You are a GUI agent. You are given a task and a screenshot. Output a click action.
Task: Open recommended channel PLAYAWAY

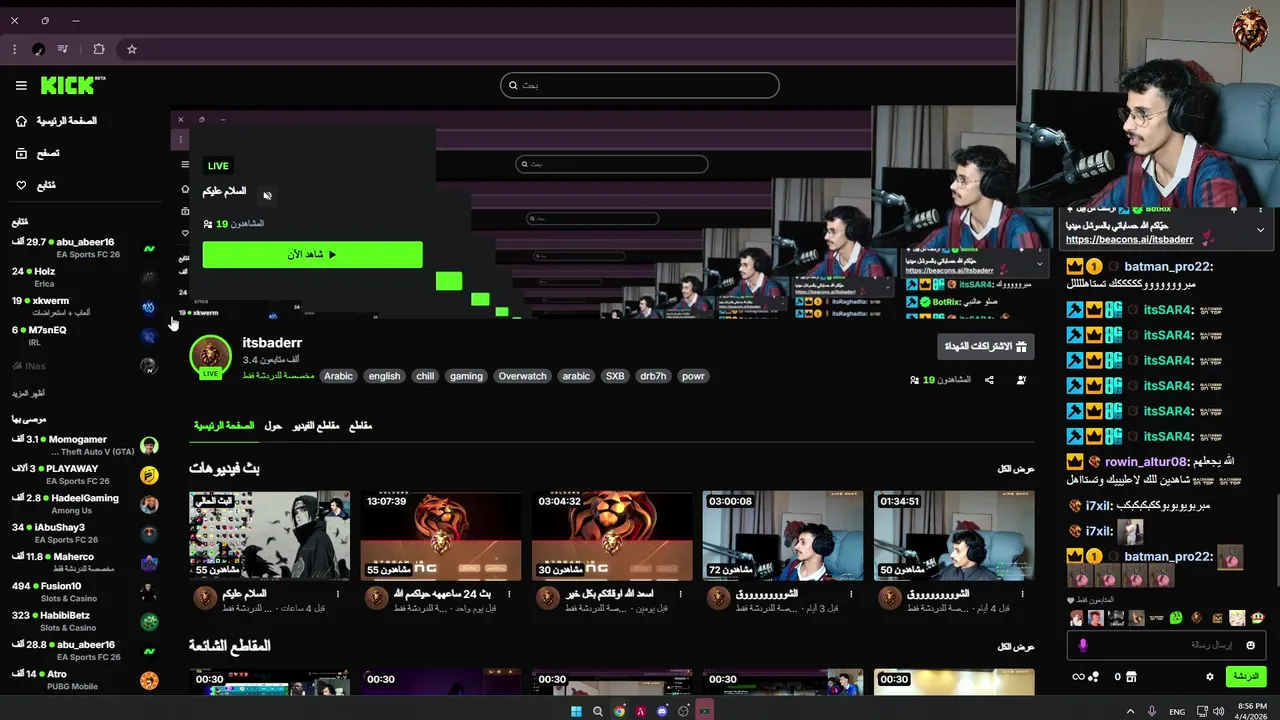[85, 474]
